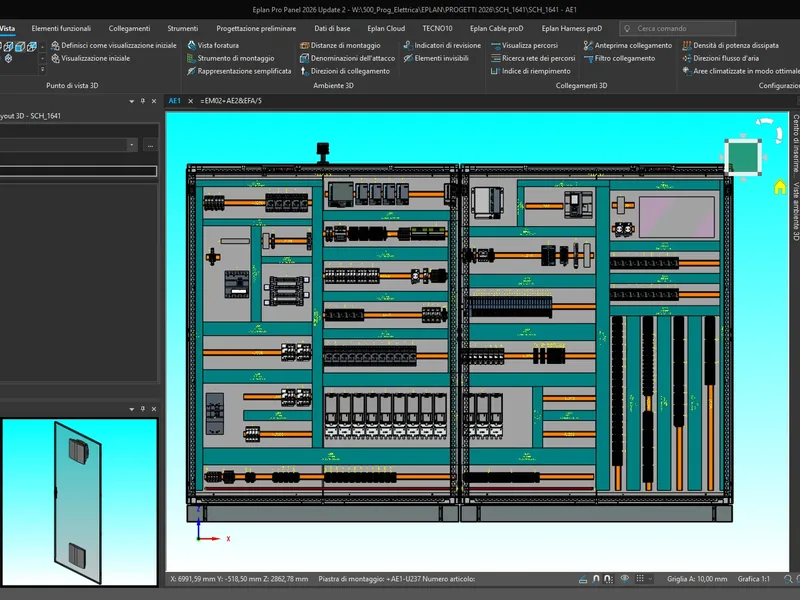800x600 pixels.
Task: Run Ricerca rete dei percorsi
Action: [x=533, y=58]
